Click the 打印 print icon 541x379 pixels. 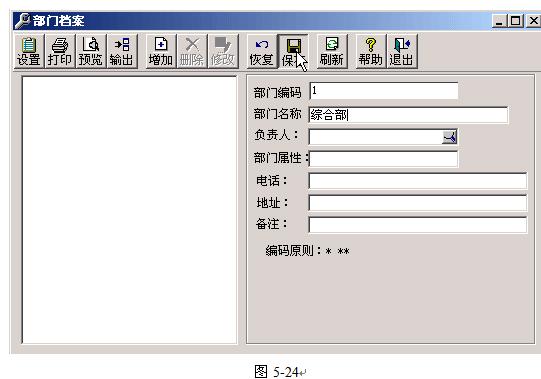click(60, 51)
